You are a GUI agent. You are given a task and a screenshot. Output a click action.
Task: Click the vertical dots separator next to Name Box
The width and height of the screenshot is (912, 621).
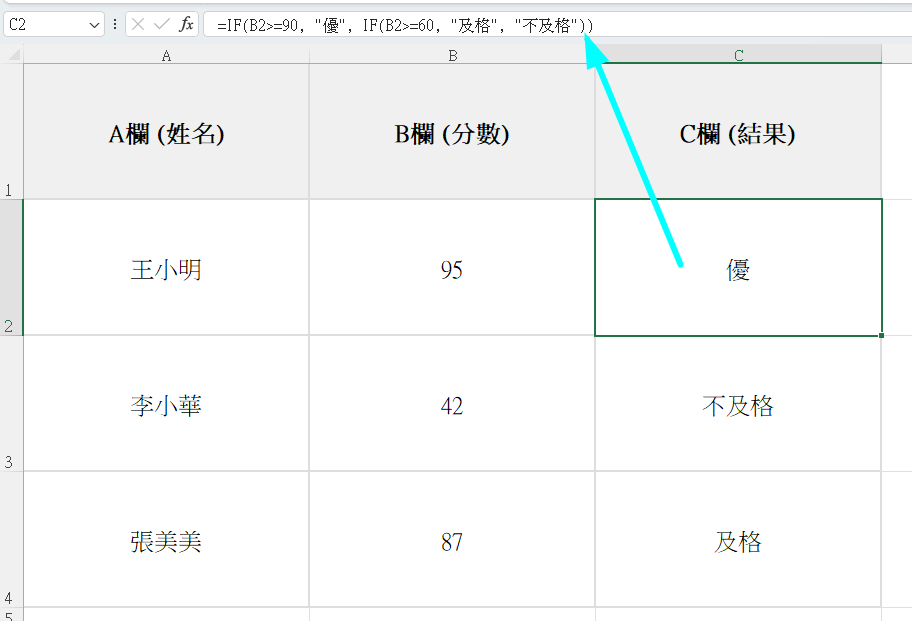114,24
